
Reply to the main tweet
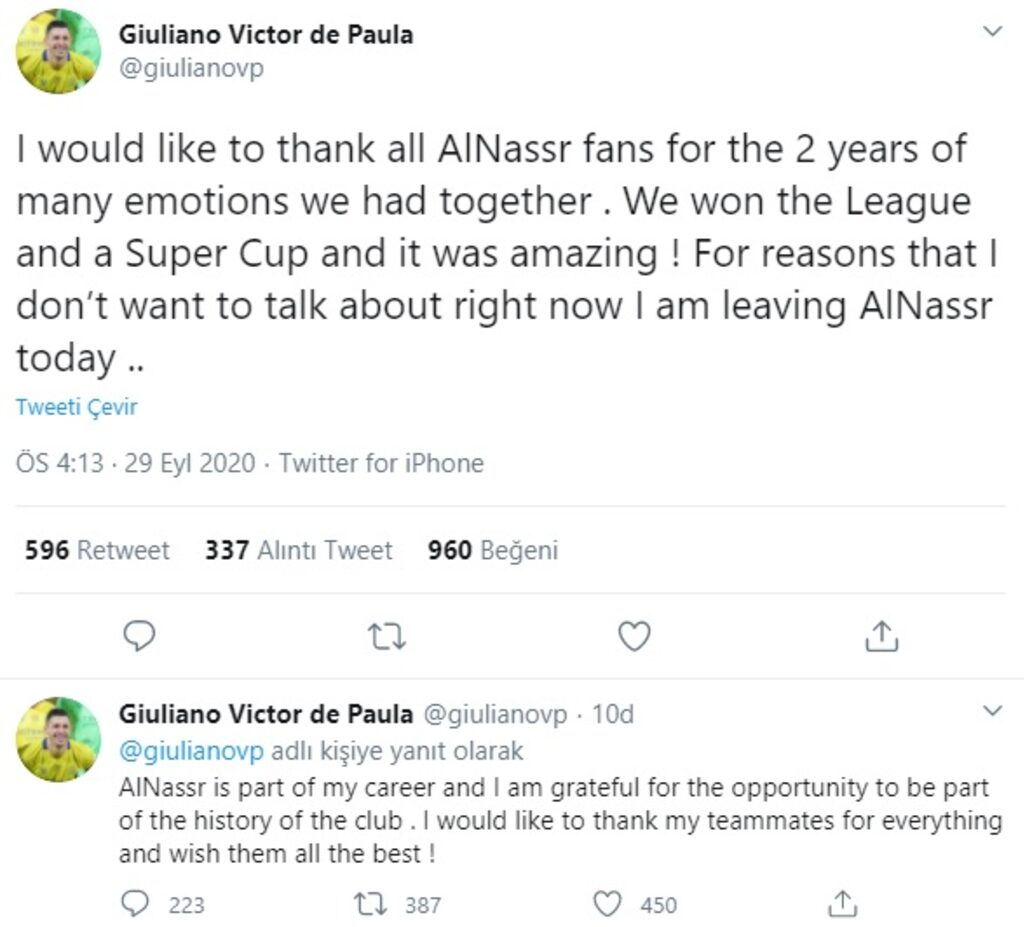pyautogui.click(x=139, y=636)
